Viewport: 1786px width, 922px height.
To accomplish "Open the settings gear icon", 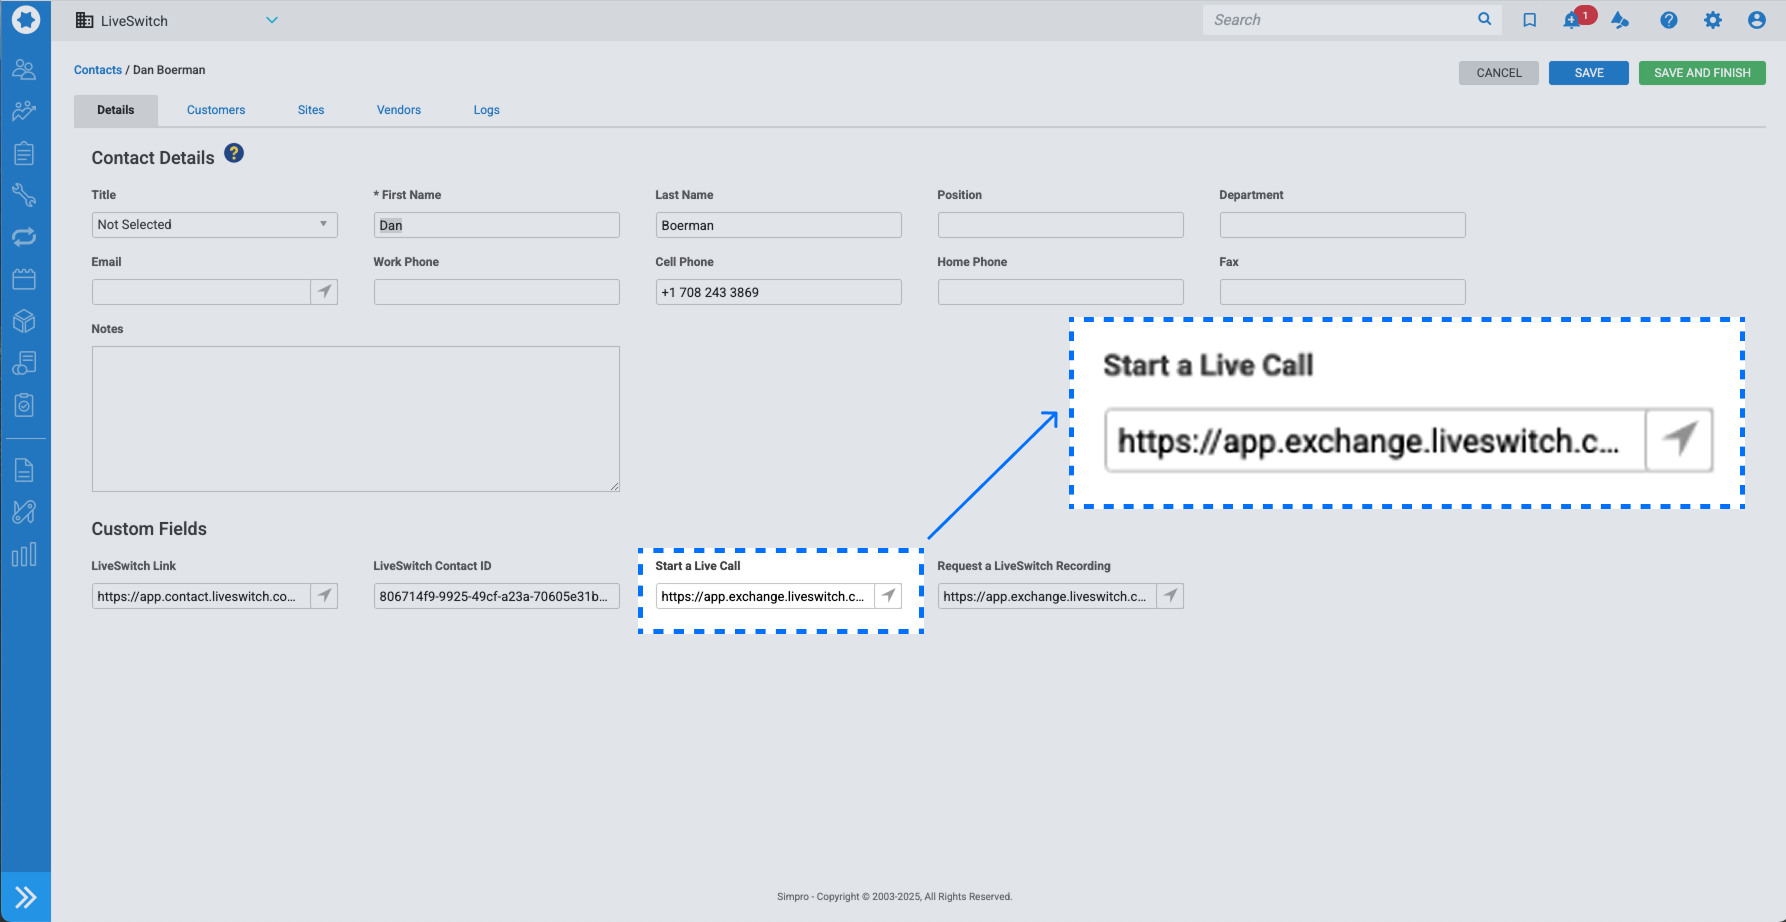I will click(1713, 20).
